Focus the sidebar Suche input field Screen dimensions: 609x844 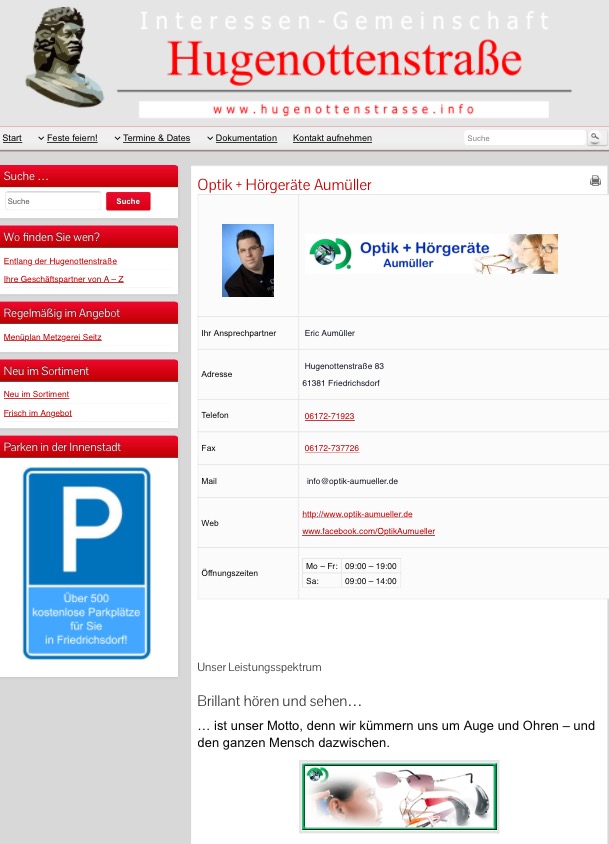click(53, 201)
